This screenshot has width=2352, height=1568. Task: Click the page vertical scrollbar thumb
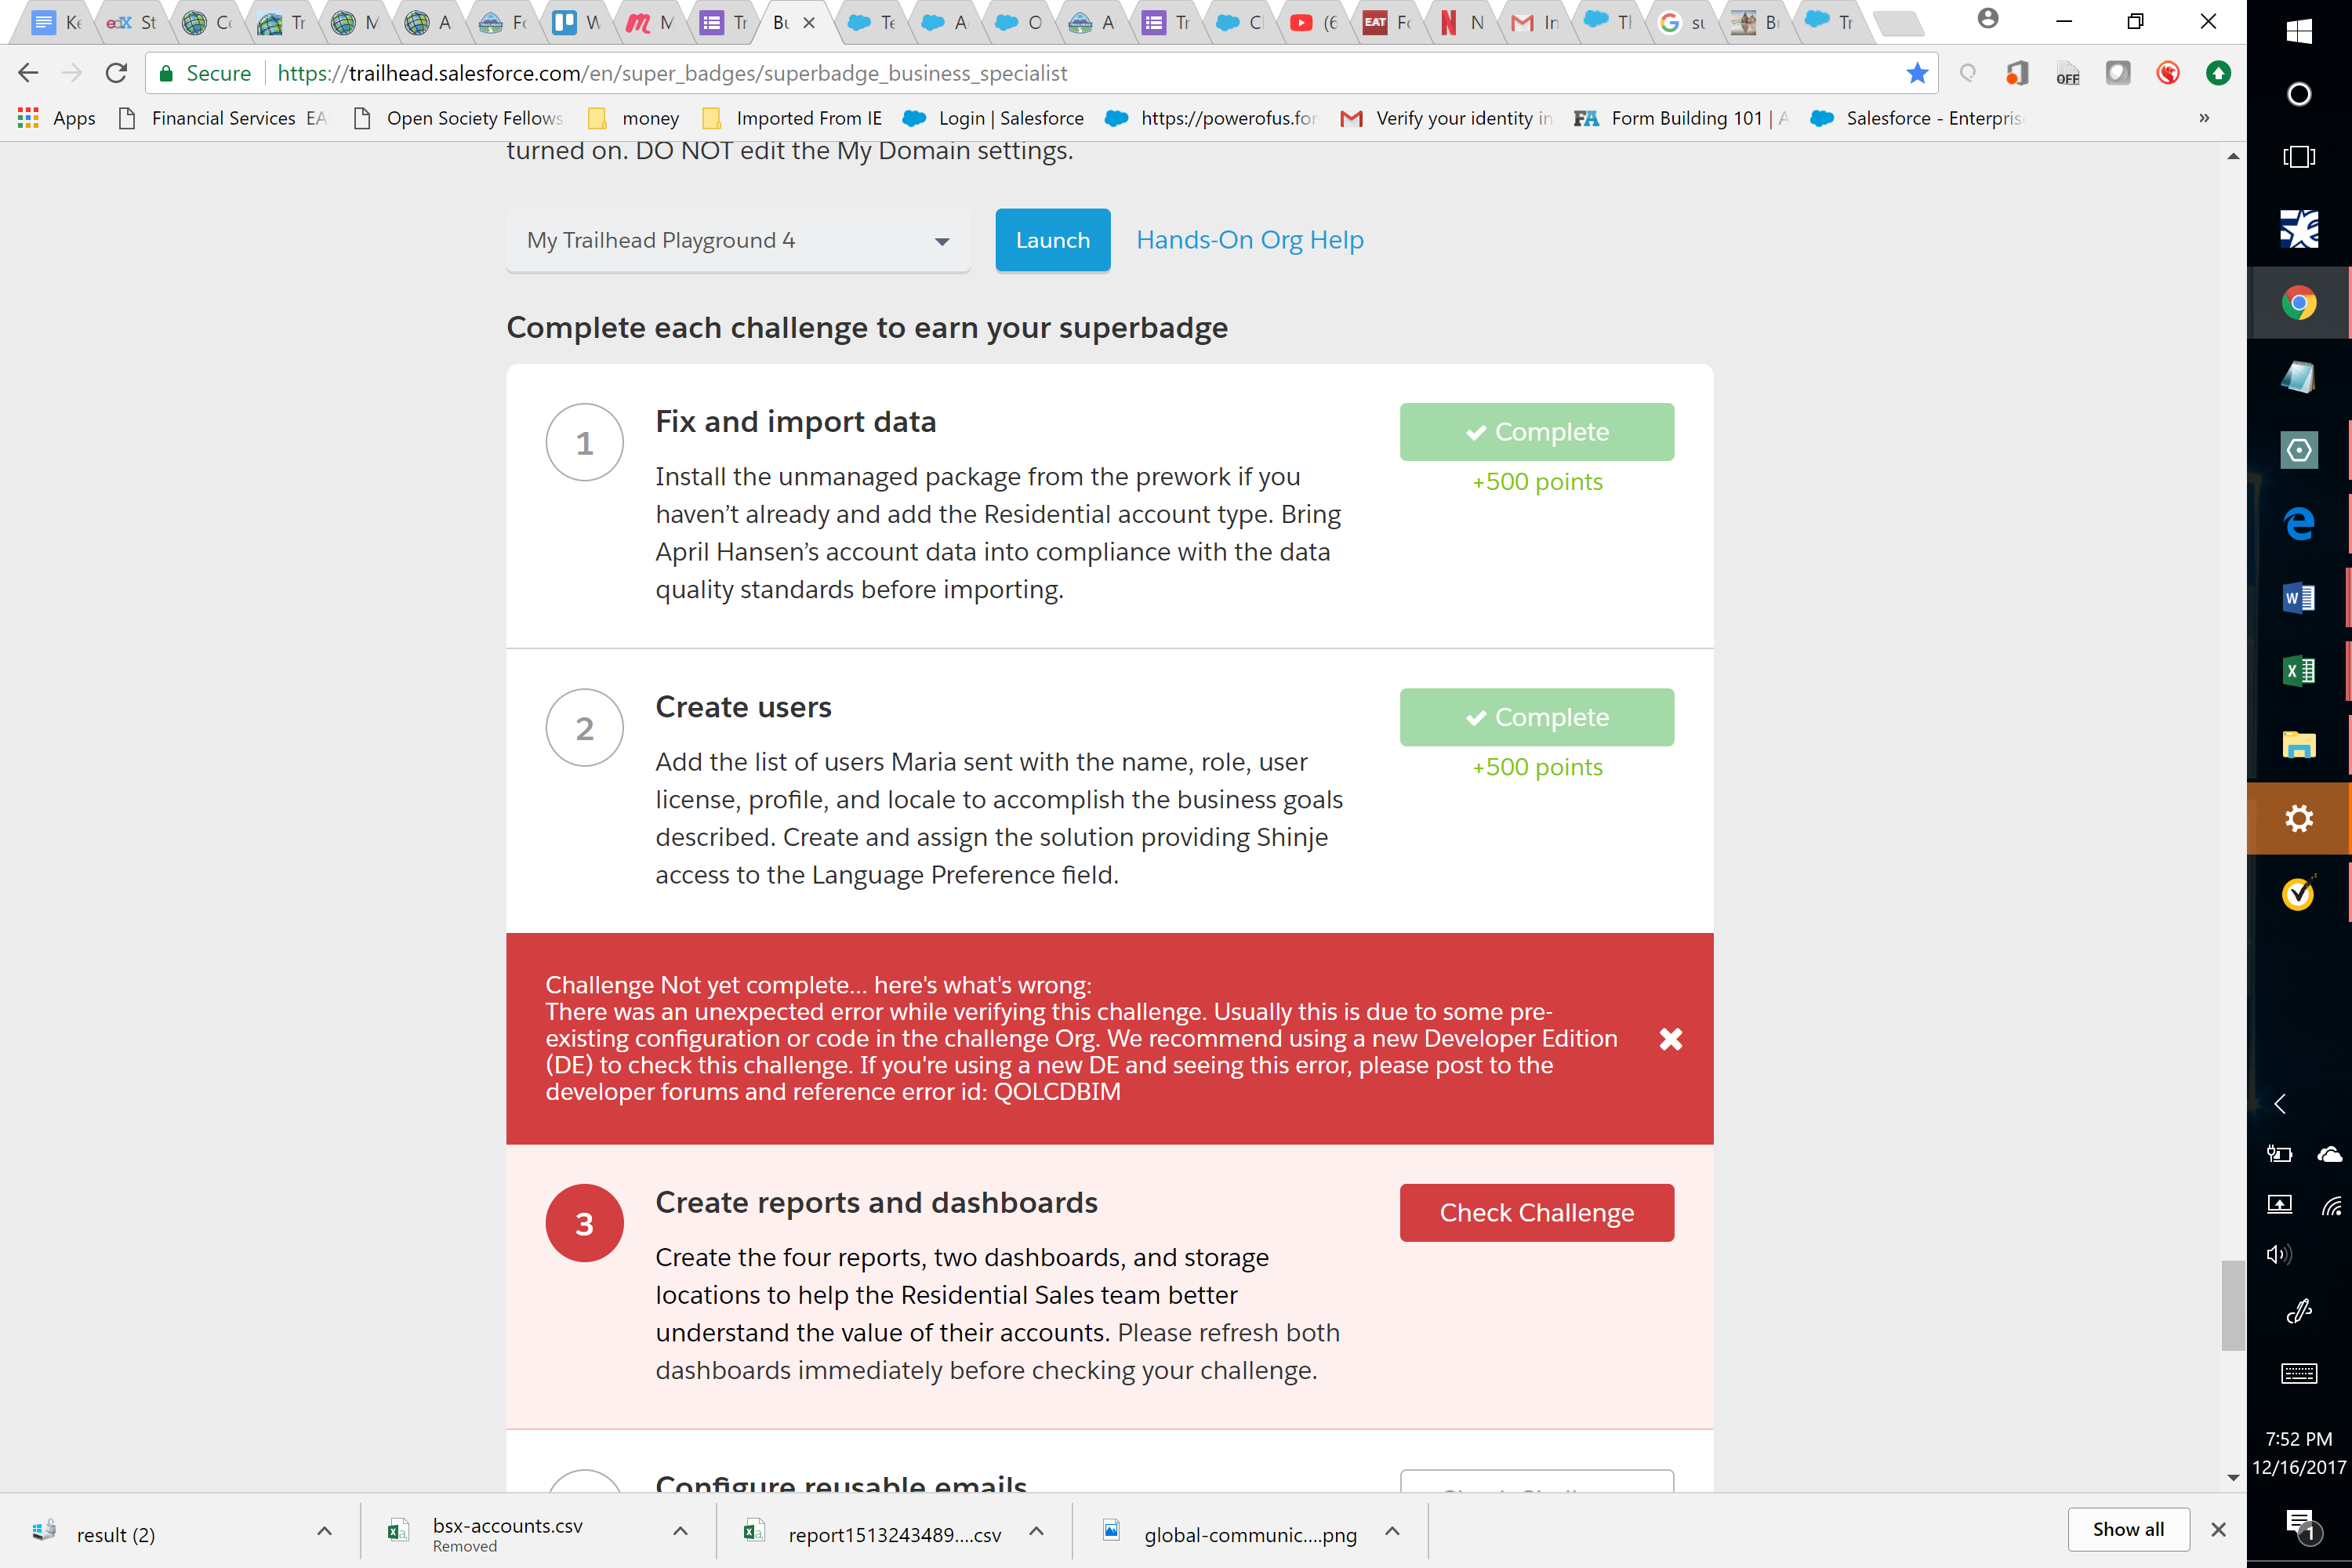[2232, 1305]
